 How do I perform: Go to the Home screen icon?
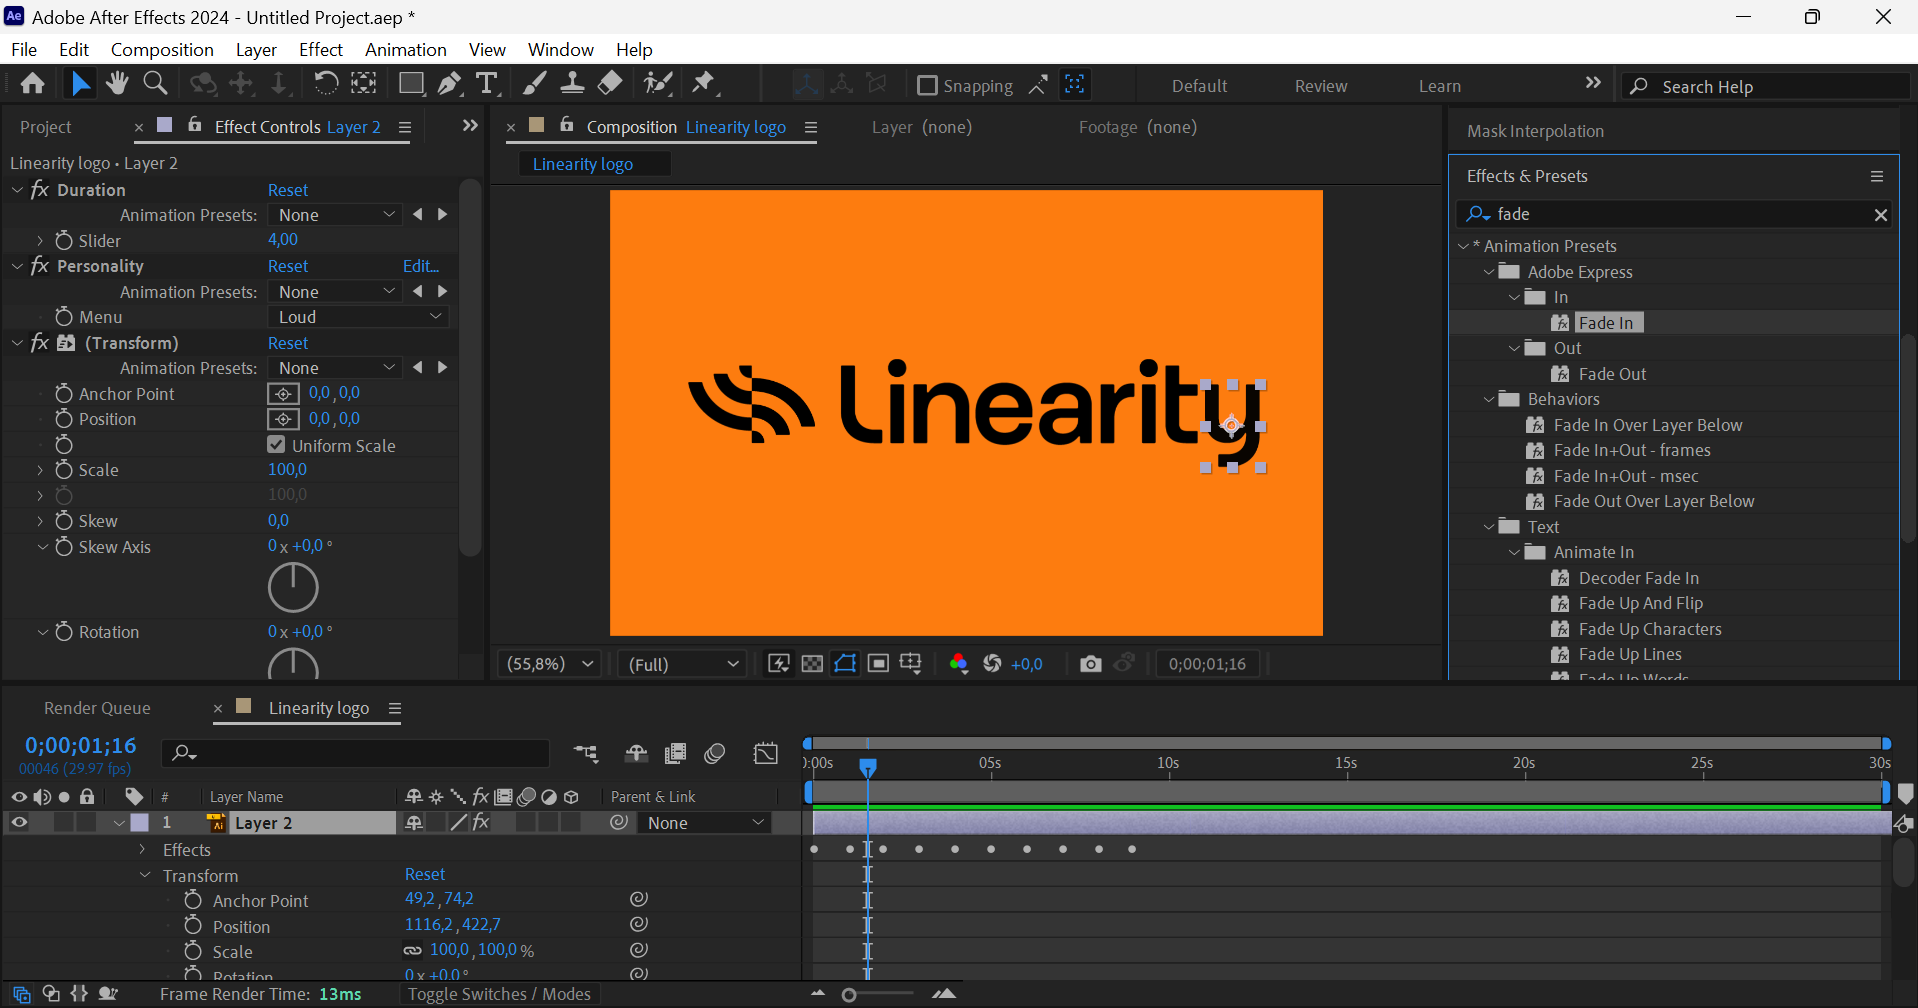(x=32, y=84)
